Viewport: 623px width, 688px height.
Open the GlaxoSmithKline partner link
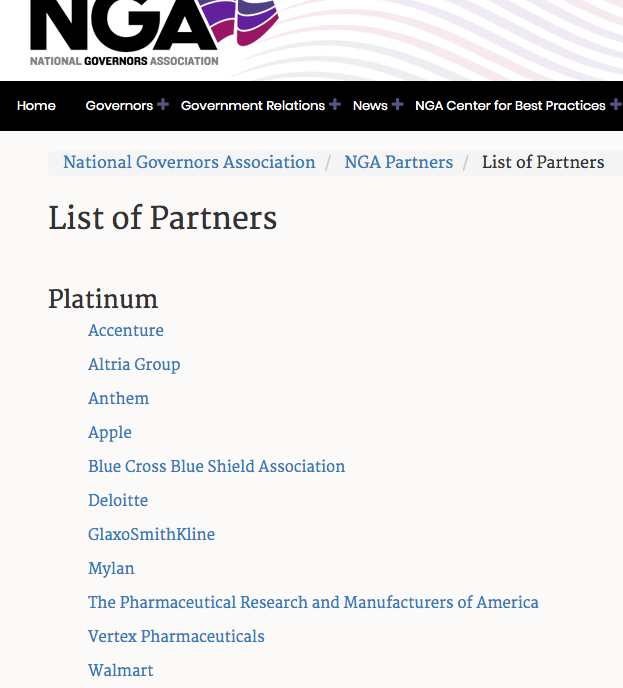click(x=151, y=534)
